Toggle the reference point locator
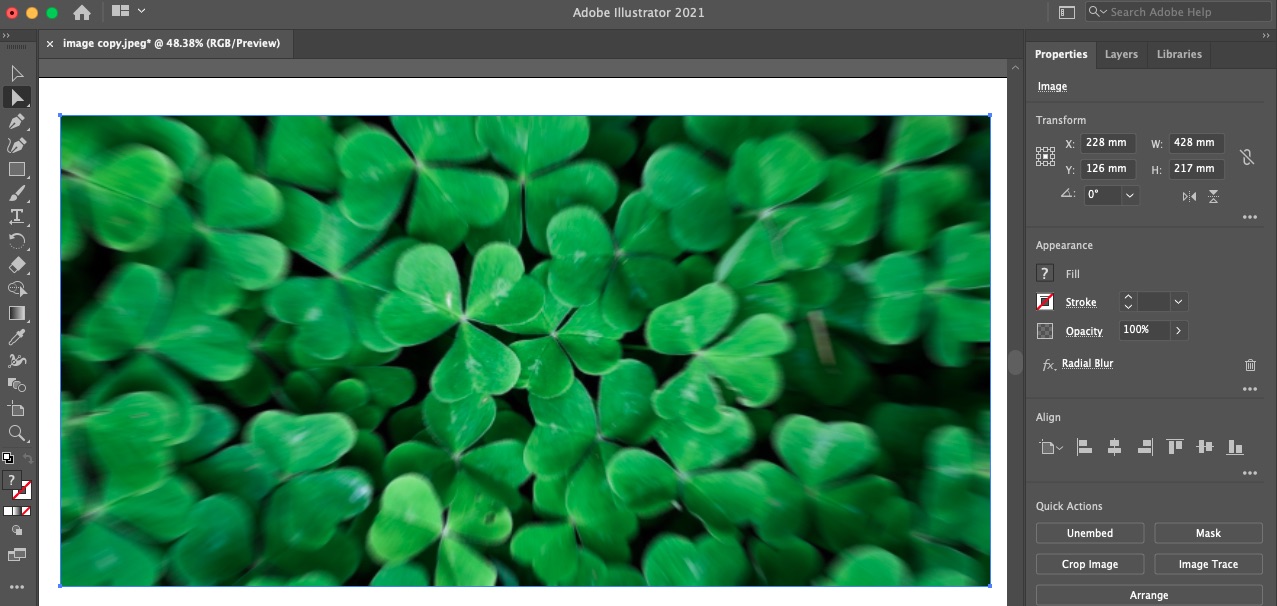1277x606 pixels. pyautogui.click(x=1046, y=156)
